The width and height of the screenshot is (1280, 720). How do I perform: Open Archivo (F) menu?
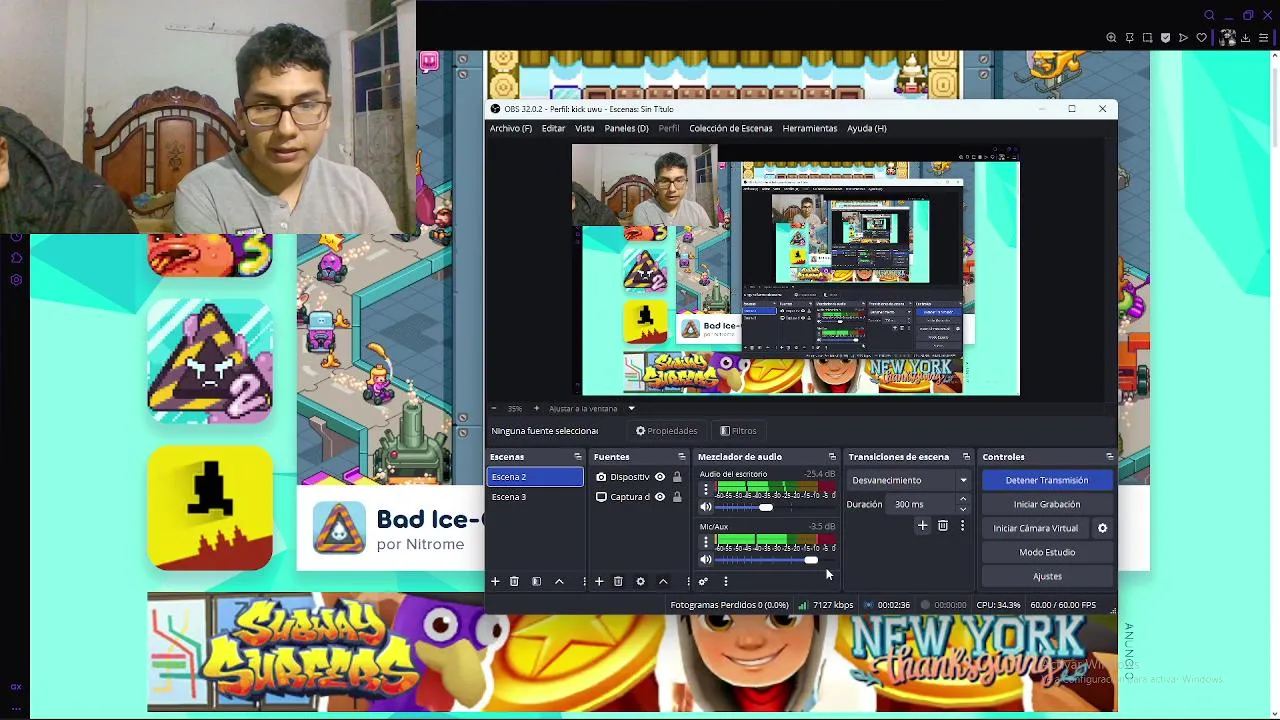(x=510, y=128)
